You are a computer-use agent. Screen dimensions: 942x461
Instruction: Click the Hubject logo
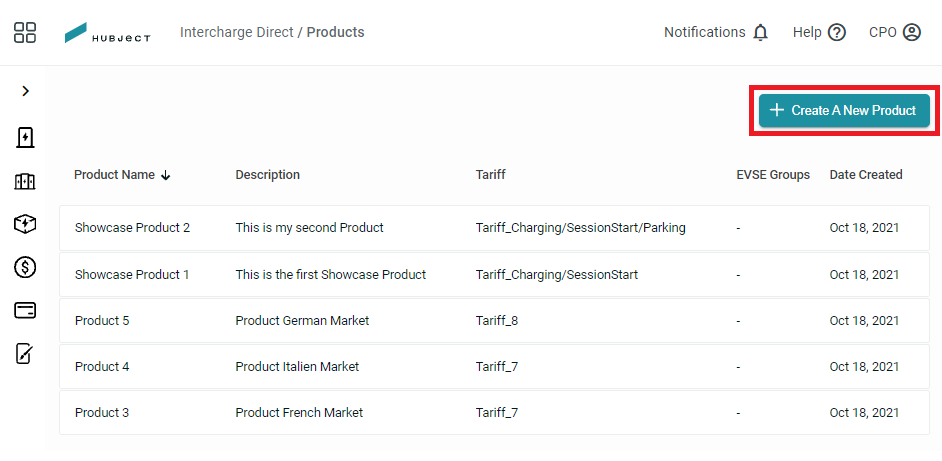[108, 33]
